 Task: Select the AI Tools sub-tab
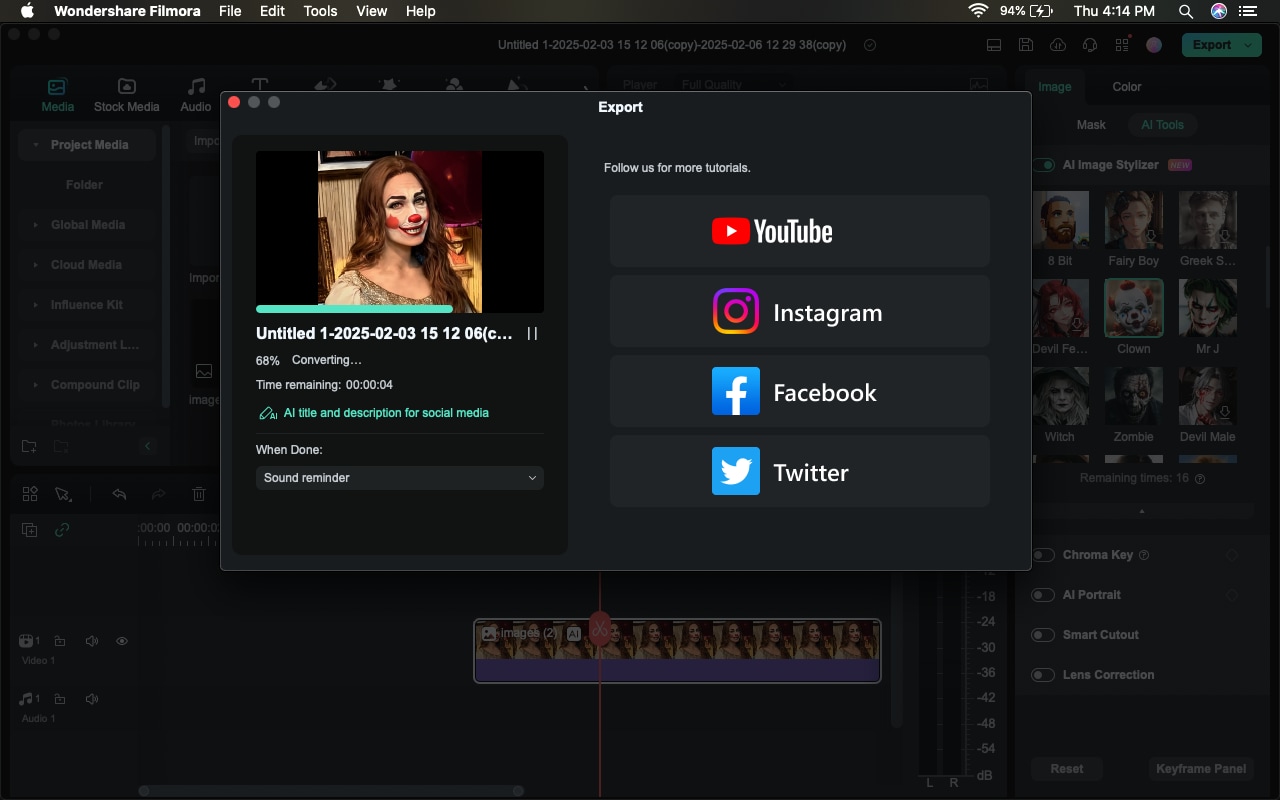[1163, 125]
